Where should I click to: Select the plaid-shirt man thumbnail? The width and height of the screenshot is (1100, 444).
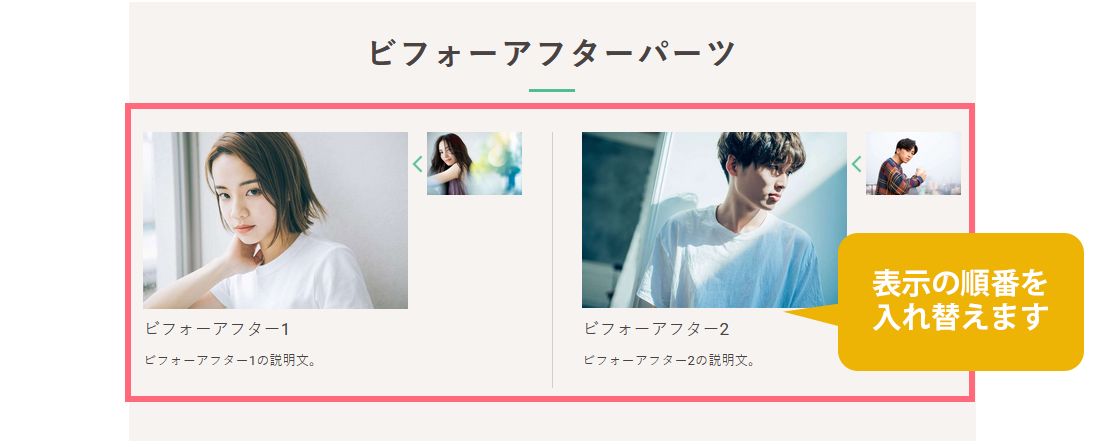(913, 163)
